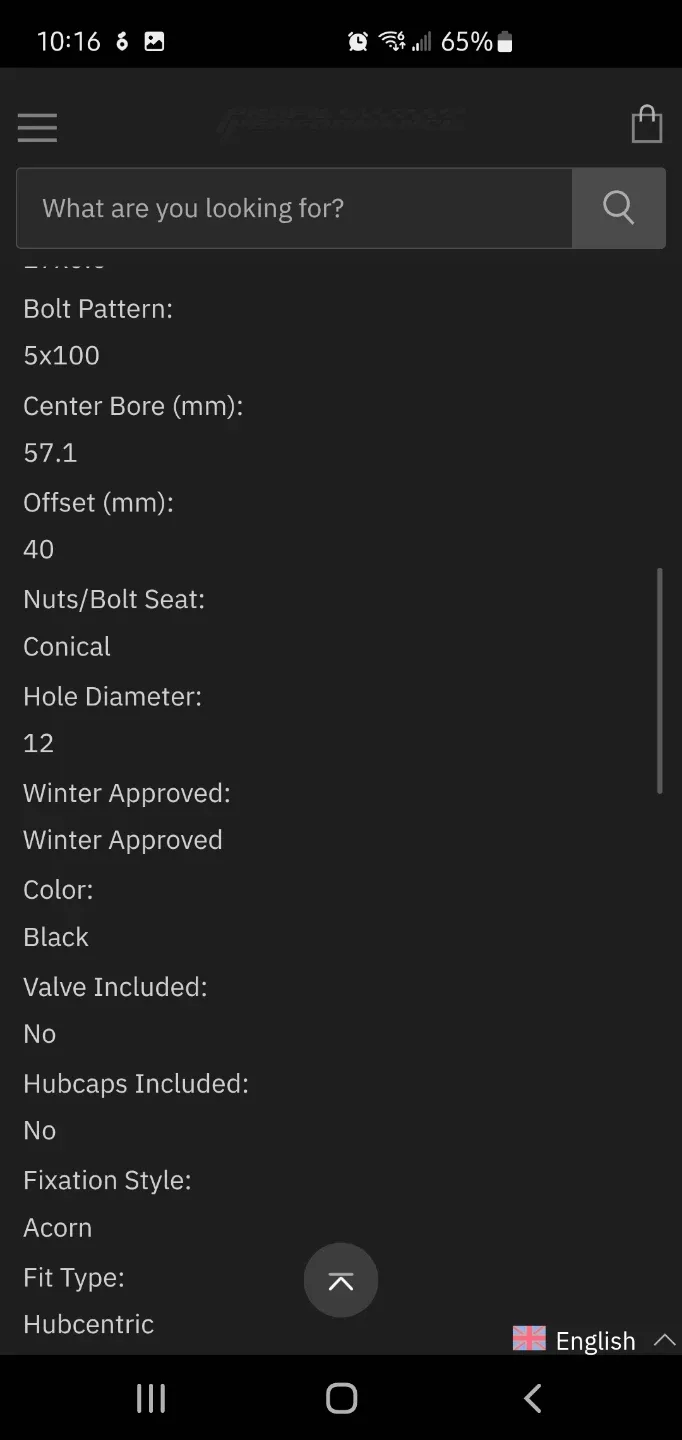This screenshot has height=1440, width=682.
Task: Click the store logo in header
Action: 340,122
